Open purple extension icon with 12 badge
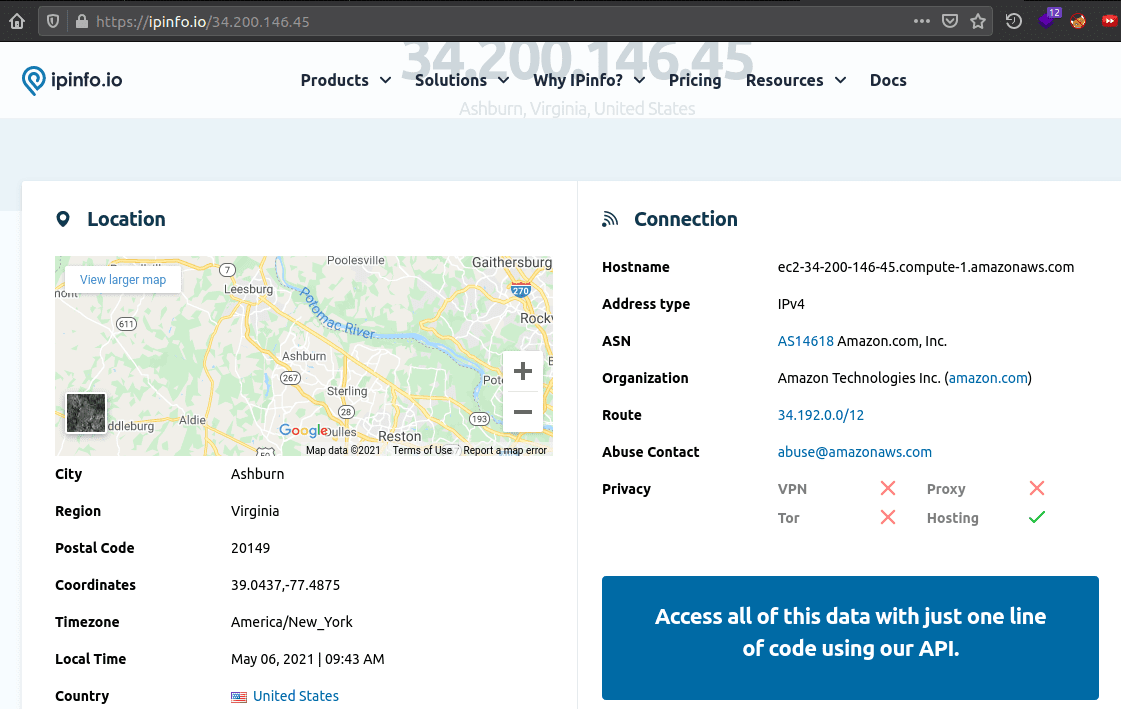The height and width of the screenshot is (709, 1121). tap(1049, 19)
